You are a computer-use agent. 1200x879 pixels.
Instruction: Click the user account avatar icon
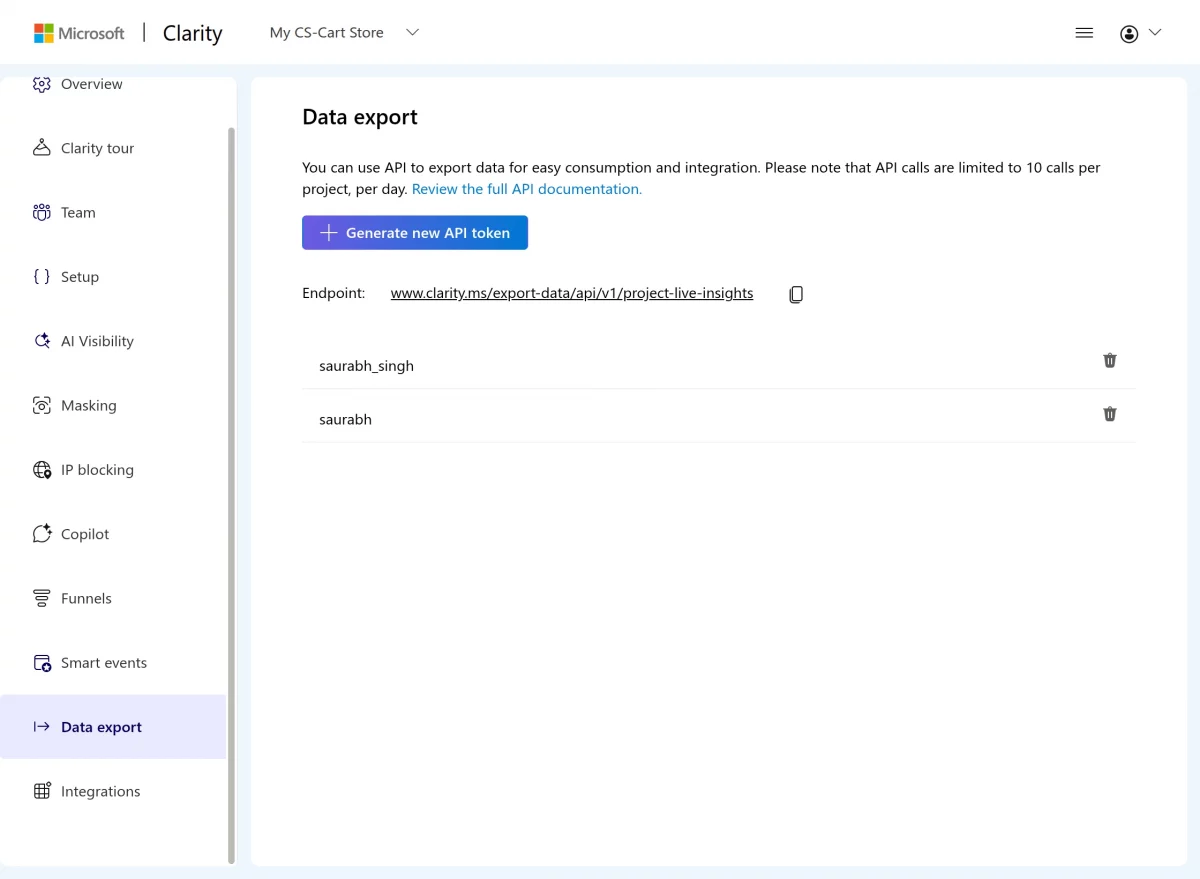pyautogui.click(x=1129, y=34)
